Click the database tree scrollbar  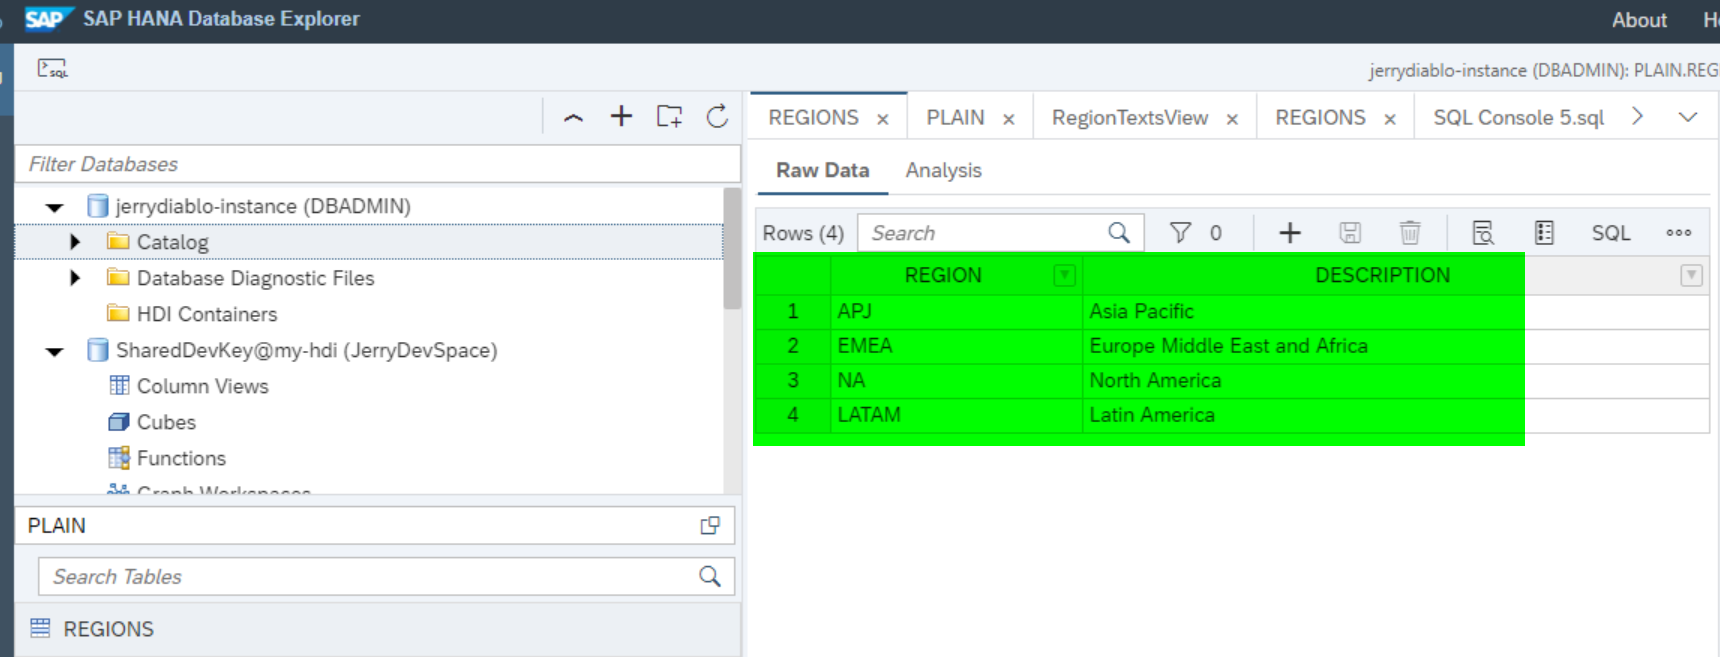(x=732, y=250)
